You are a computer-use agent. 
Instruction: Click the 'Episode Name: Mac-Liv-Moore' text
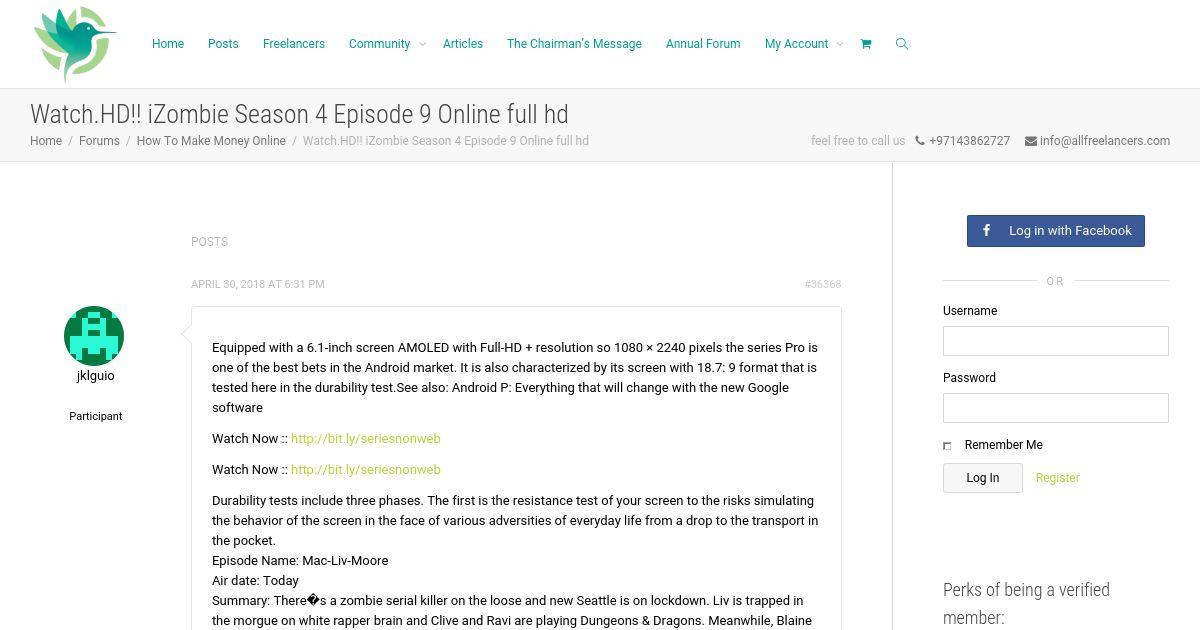[300, 561]
